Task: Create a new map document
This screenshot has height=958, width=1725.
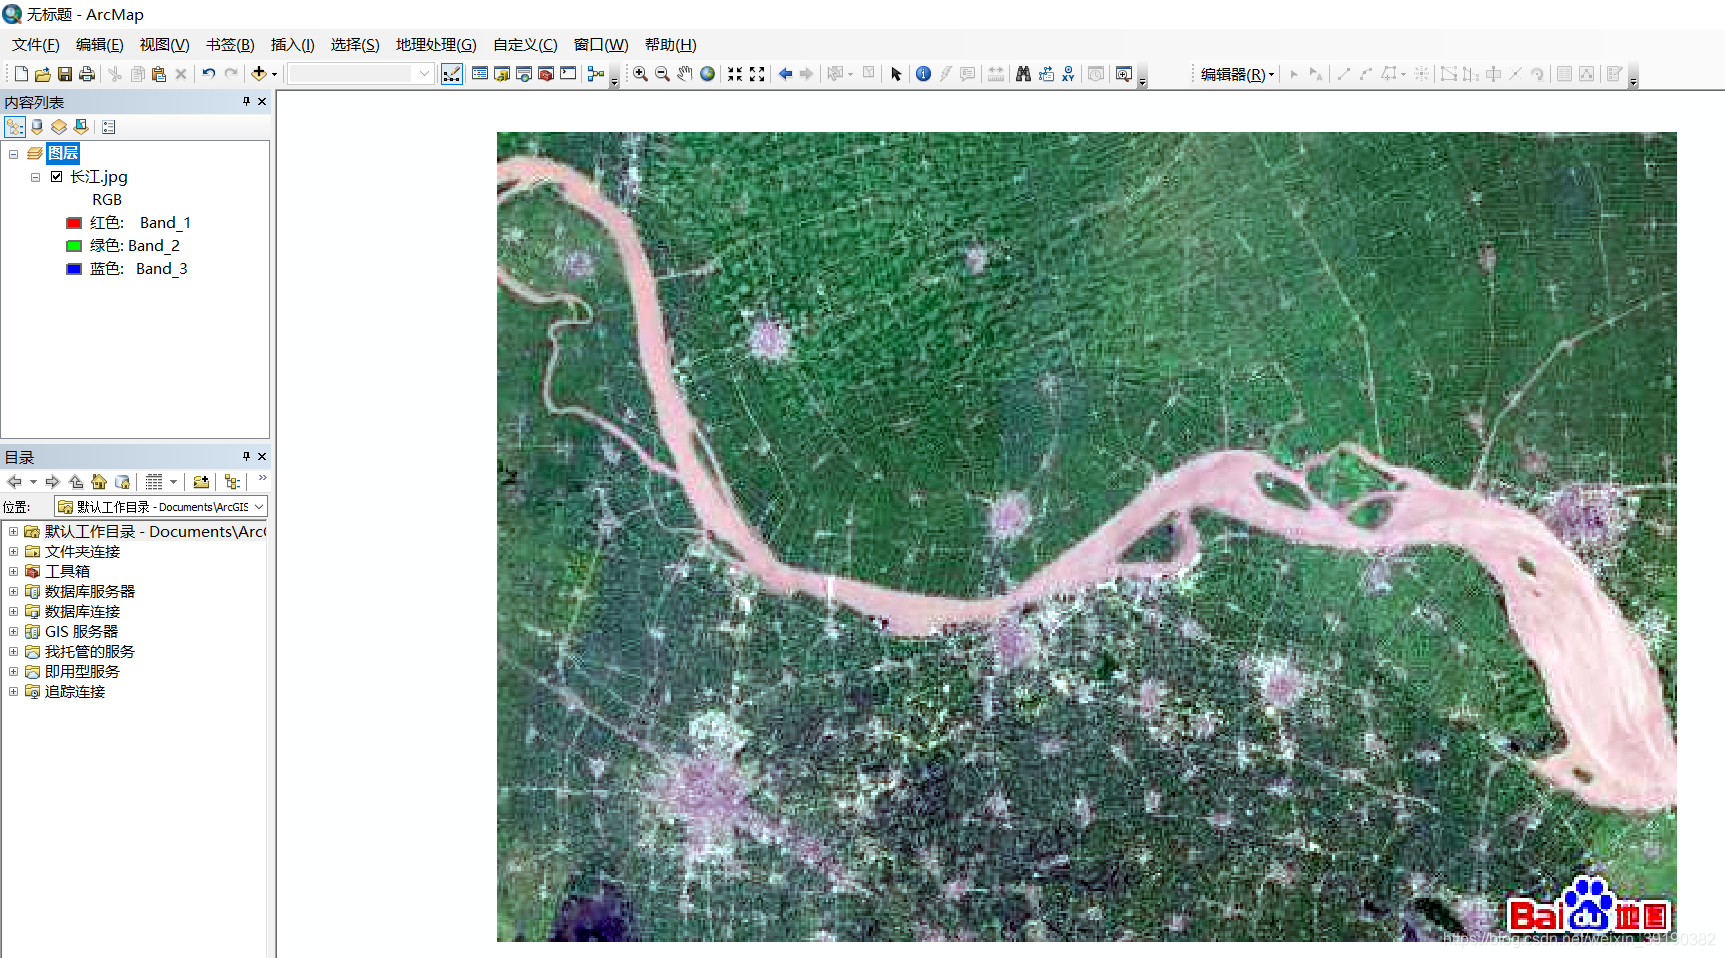Action: click(x=21, y=74)
